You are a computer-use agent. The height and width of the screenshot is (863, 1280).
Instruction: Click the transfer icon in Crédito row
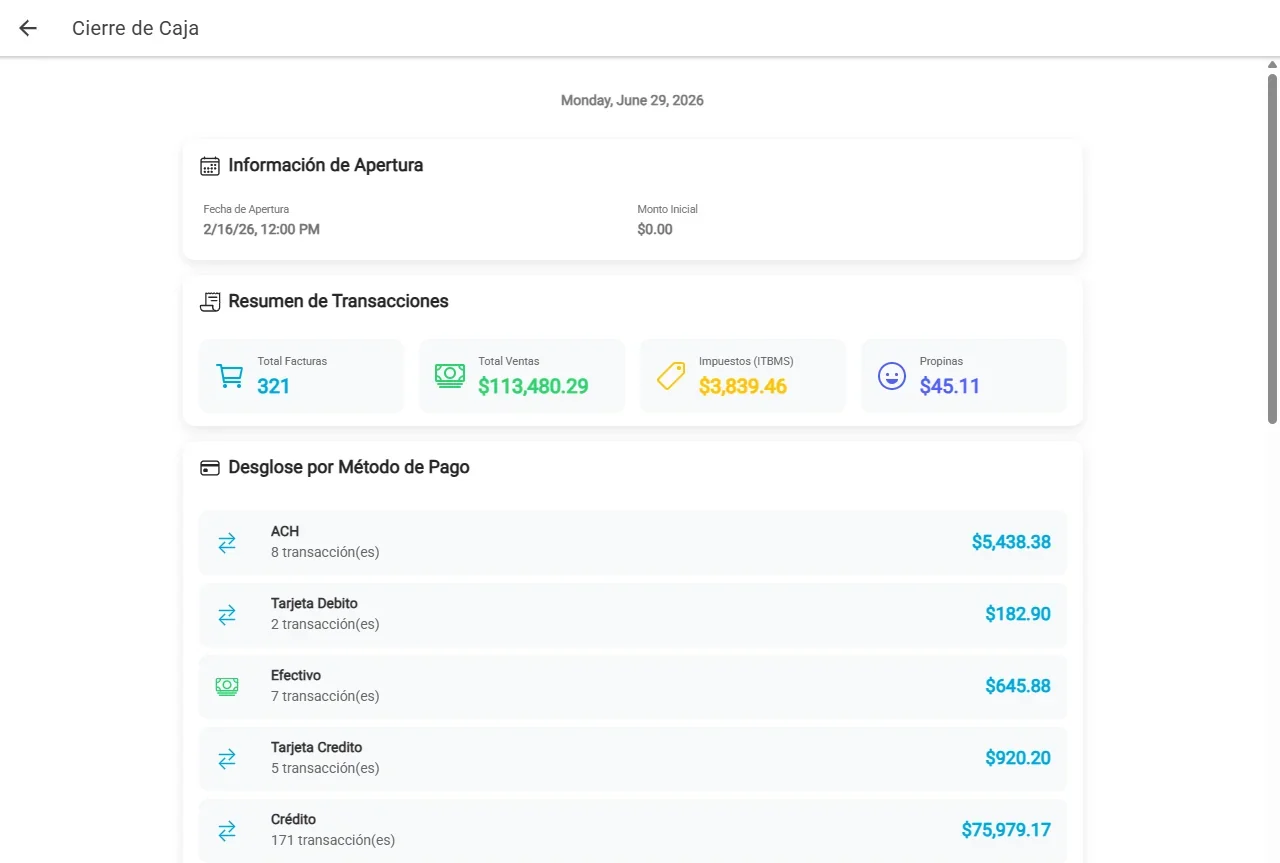[x=227, y=830]
